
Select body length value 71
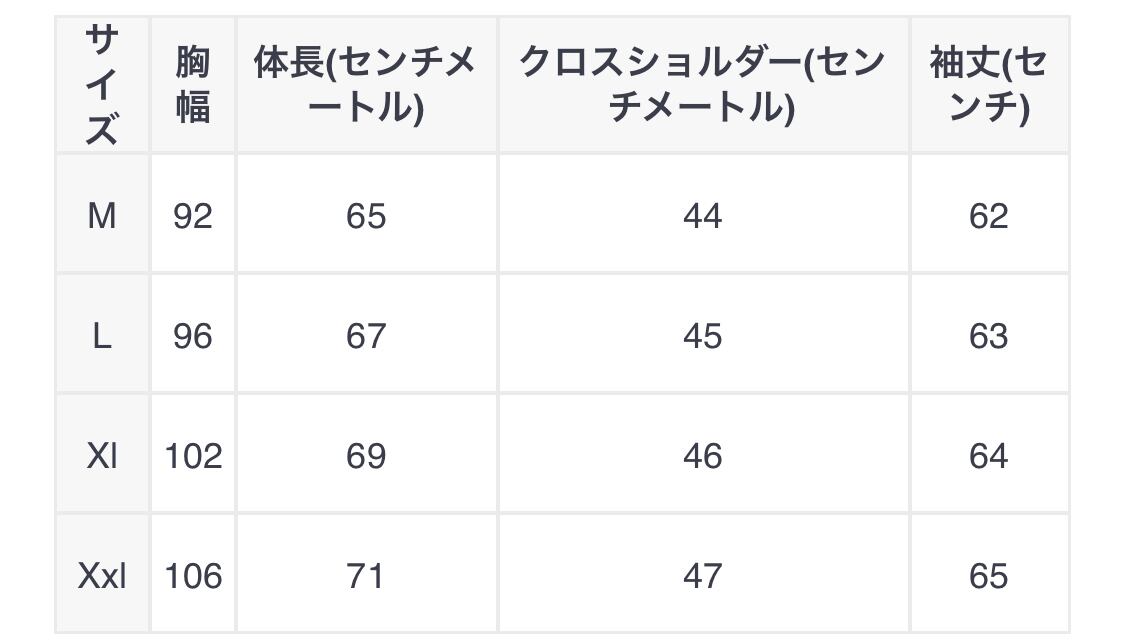click(x=365, y=576)
